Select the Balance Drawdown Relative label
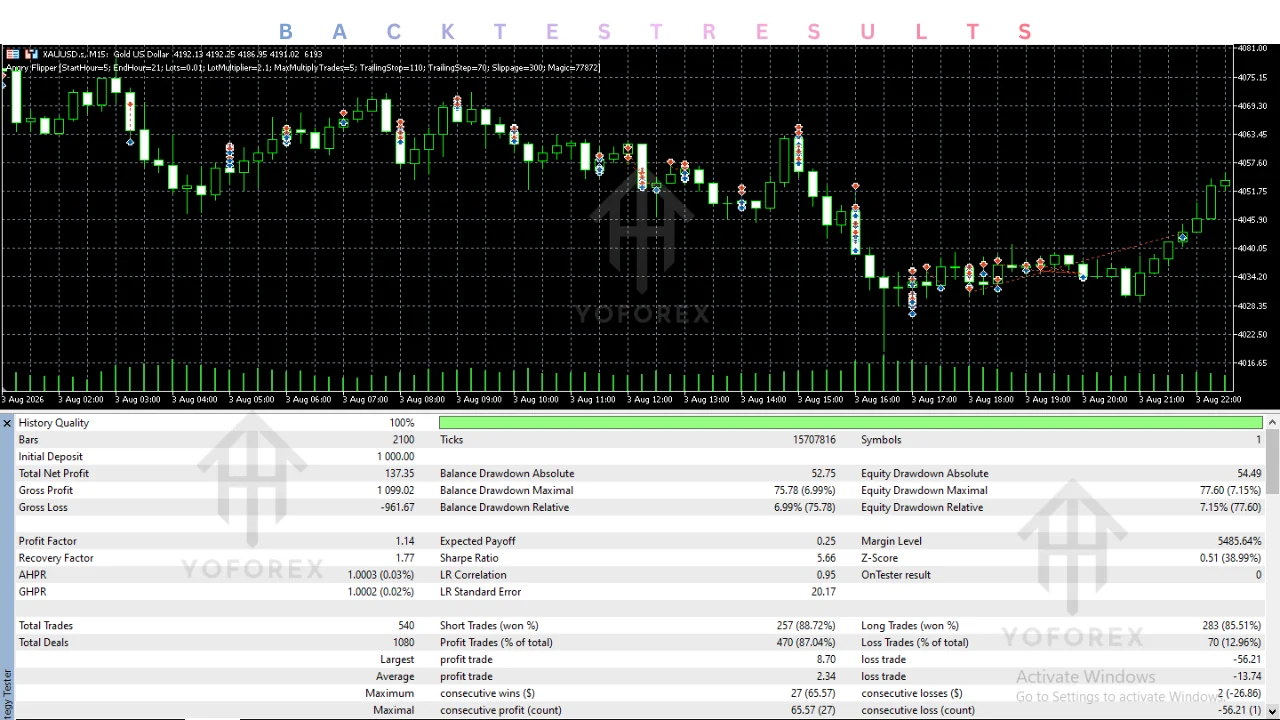Image resolution: width=1280 pixels, height=720 pixels. click(504, 508)
